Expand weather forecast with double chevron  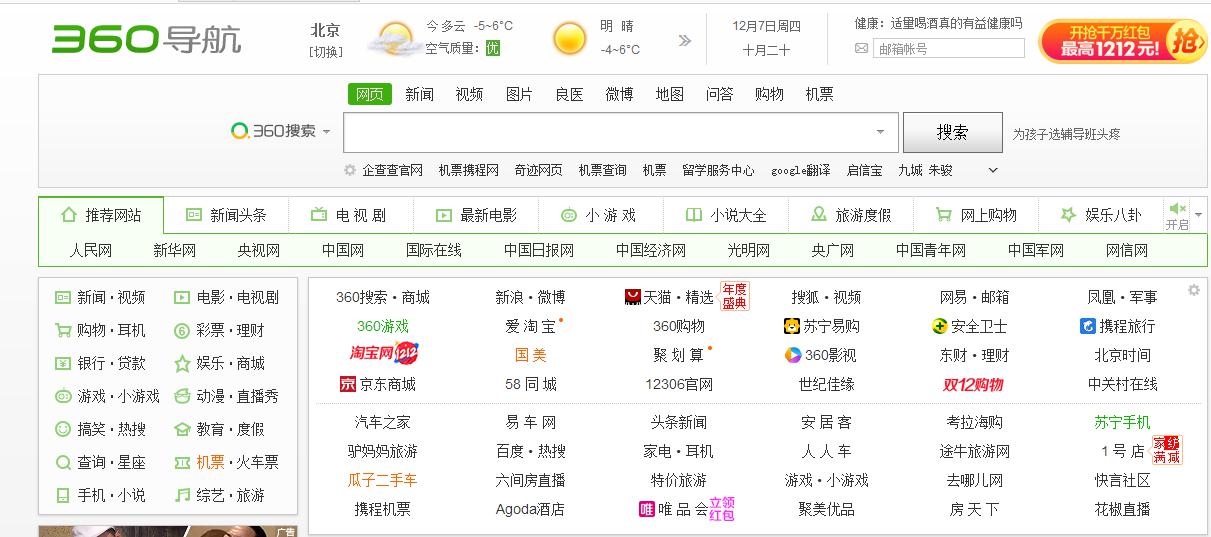(x=685, y=40)
